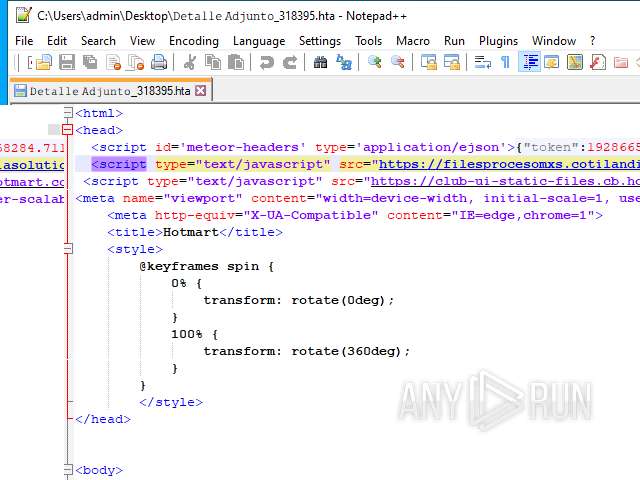Click the highlighted <script tag text
The width and height of the screenshot is (640, 480).
(x=119, y=164)
